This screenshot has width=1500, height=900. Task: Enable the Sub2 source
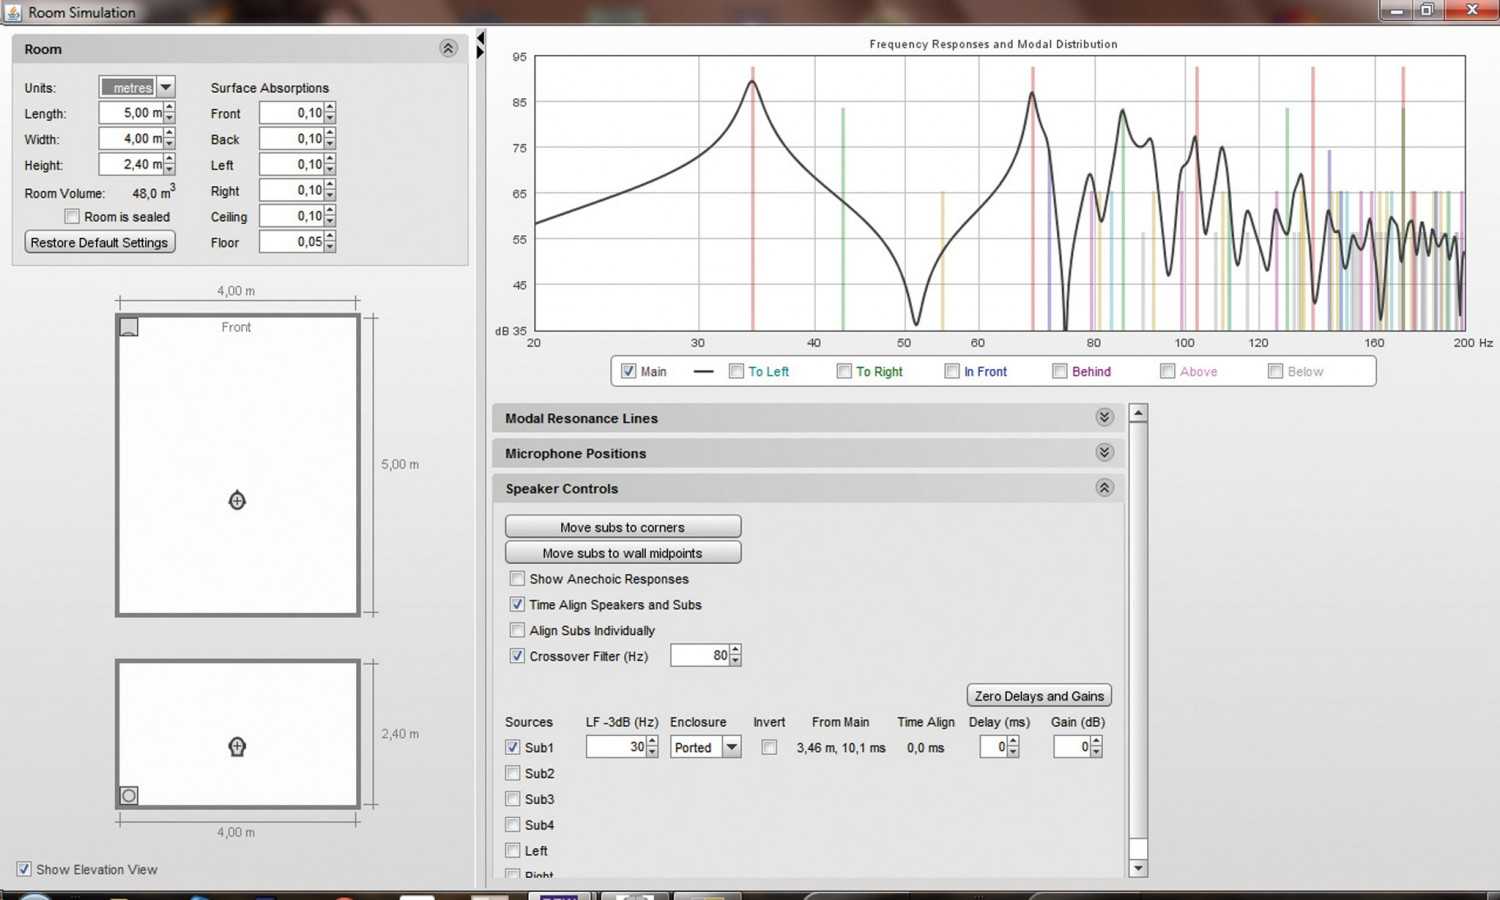(513, 773)
